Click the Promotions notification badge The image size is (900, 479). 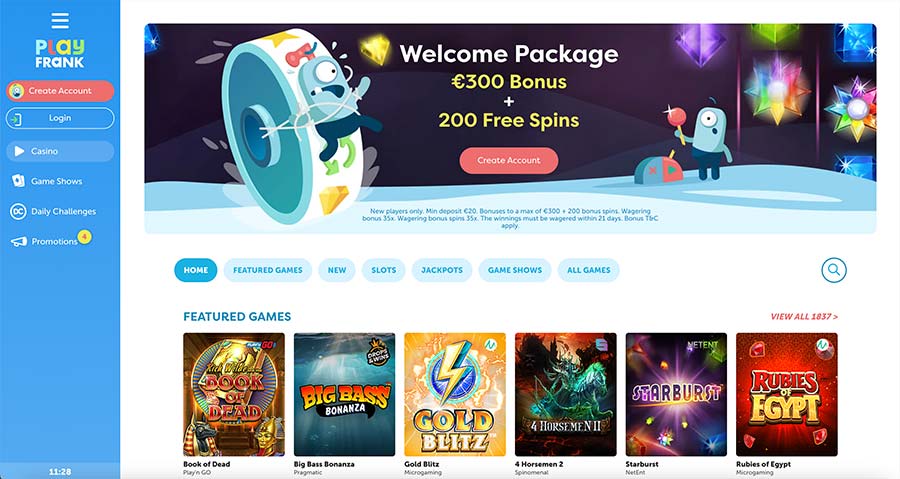(x=84, y=236)
